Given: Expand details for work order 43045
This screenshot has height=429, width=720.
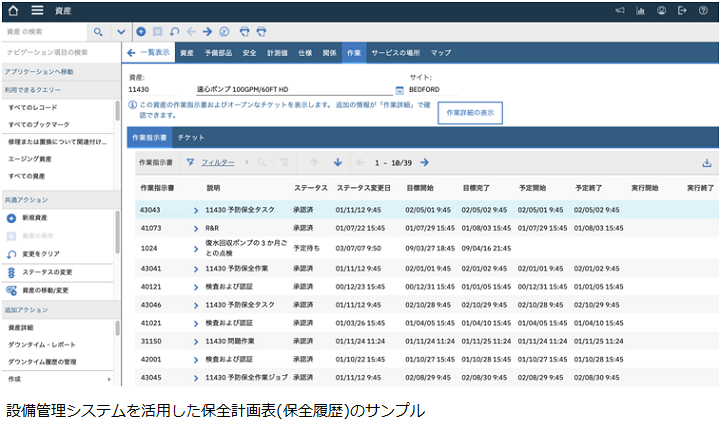Looking at the screenshot, I should coord(196,378).
